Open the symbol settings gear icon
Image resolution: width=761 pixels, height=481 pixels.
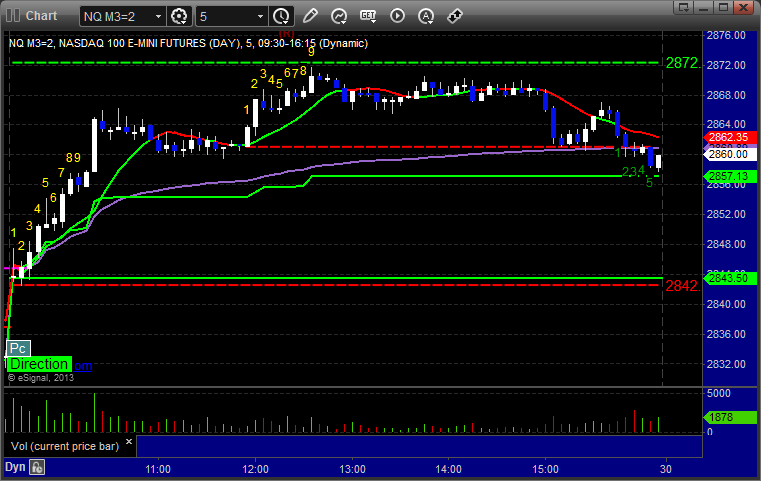[179, 17]
